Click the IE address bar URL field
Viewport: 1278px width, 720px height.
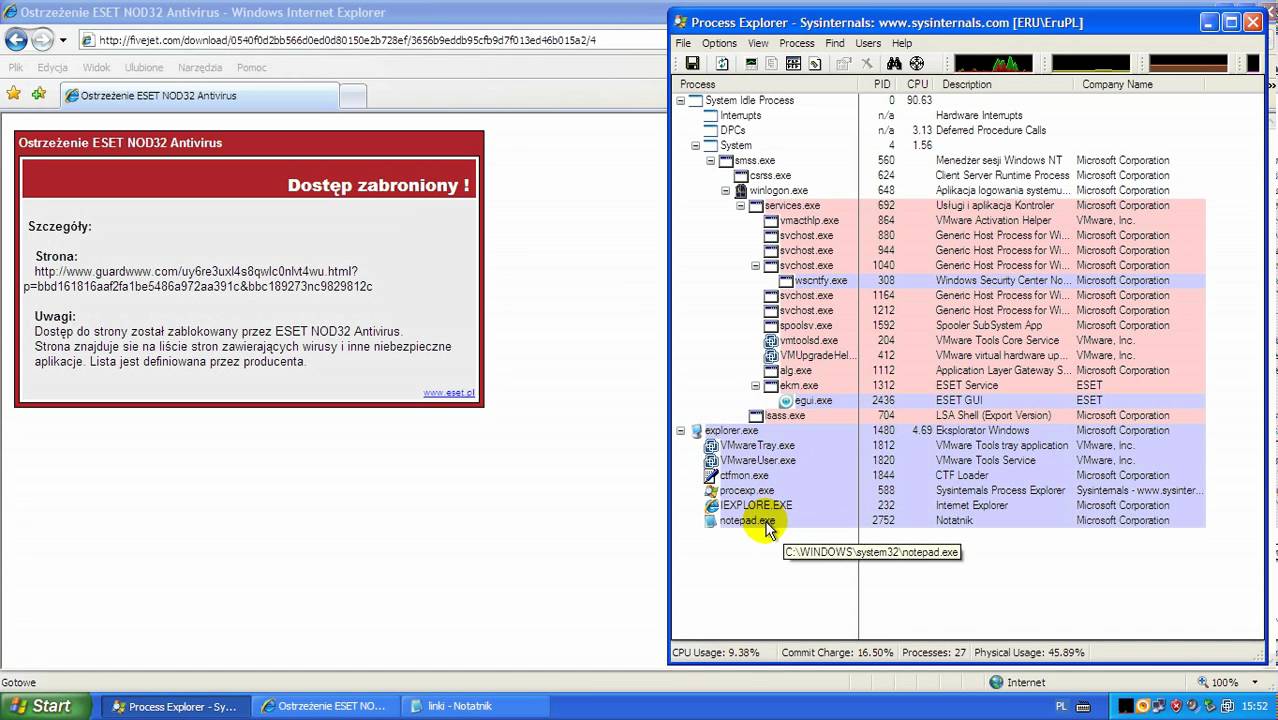(x=370, y=40)
